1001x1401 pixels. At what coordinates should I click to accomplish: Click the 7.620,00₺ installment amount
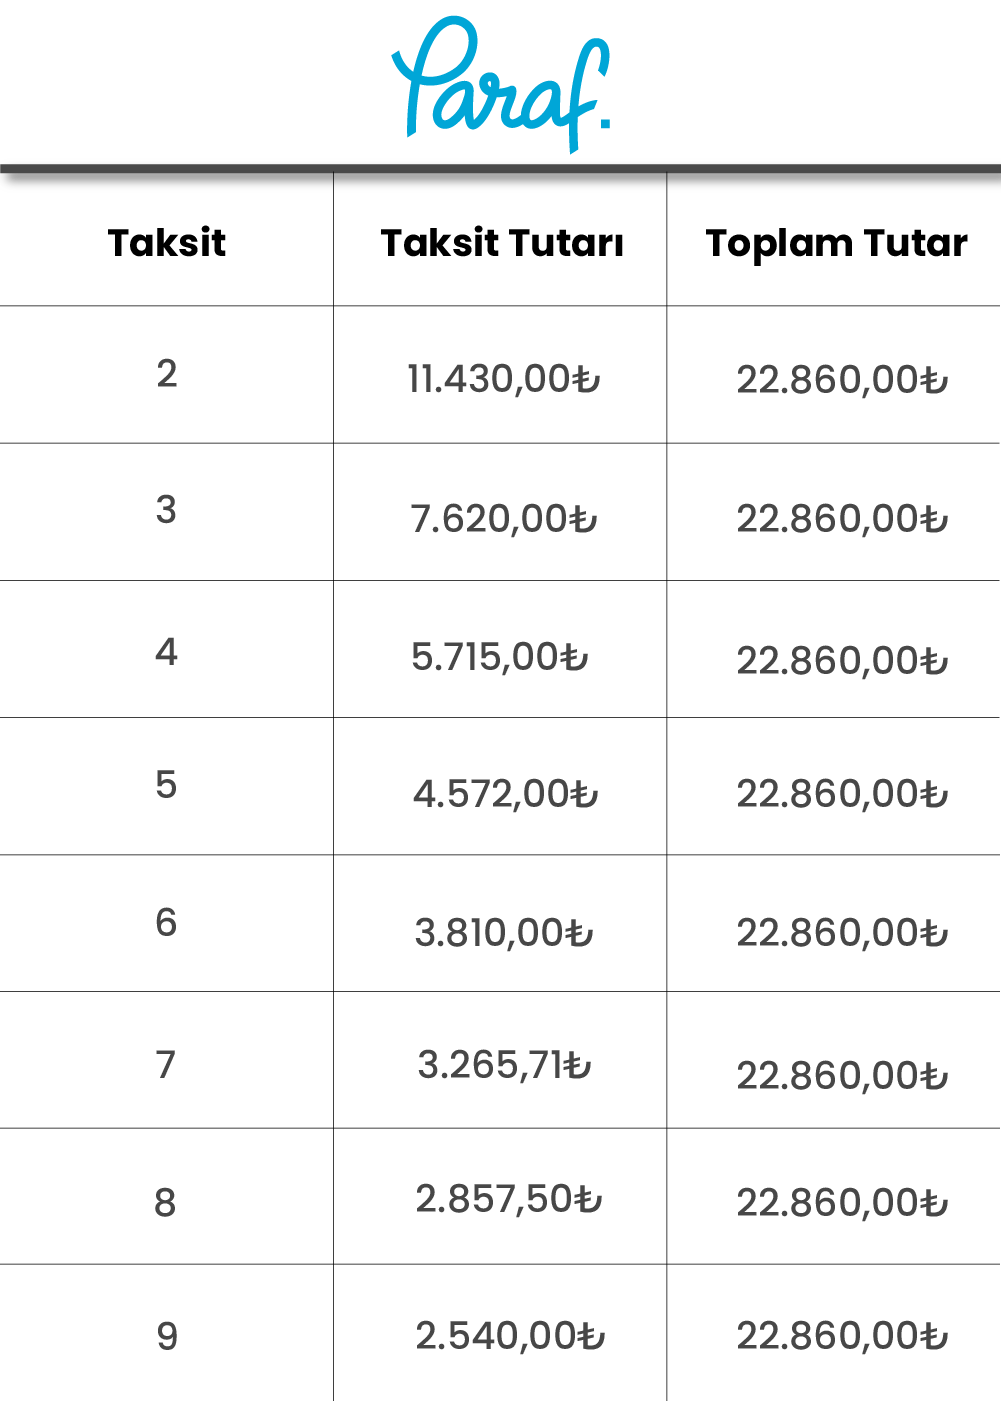[504, 519]
